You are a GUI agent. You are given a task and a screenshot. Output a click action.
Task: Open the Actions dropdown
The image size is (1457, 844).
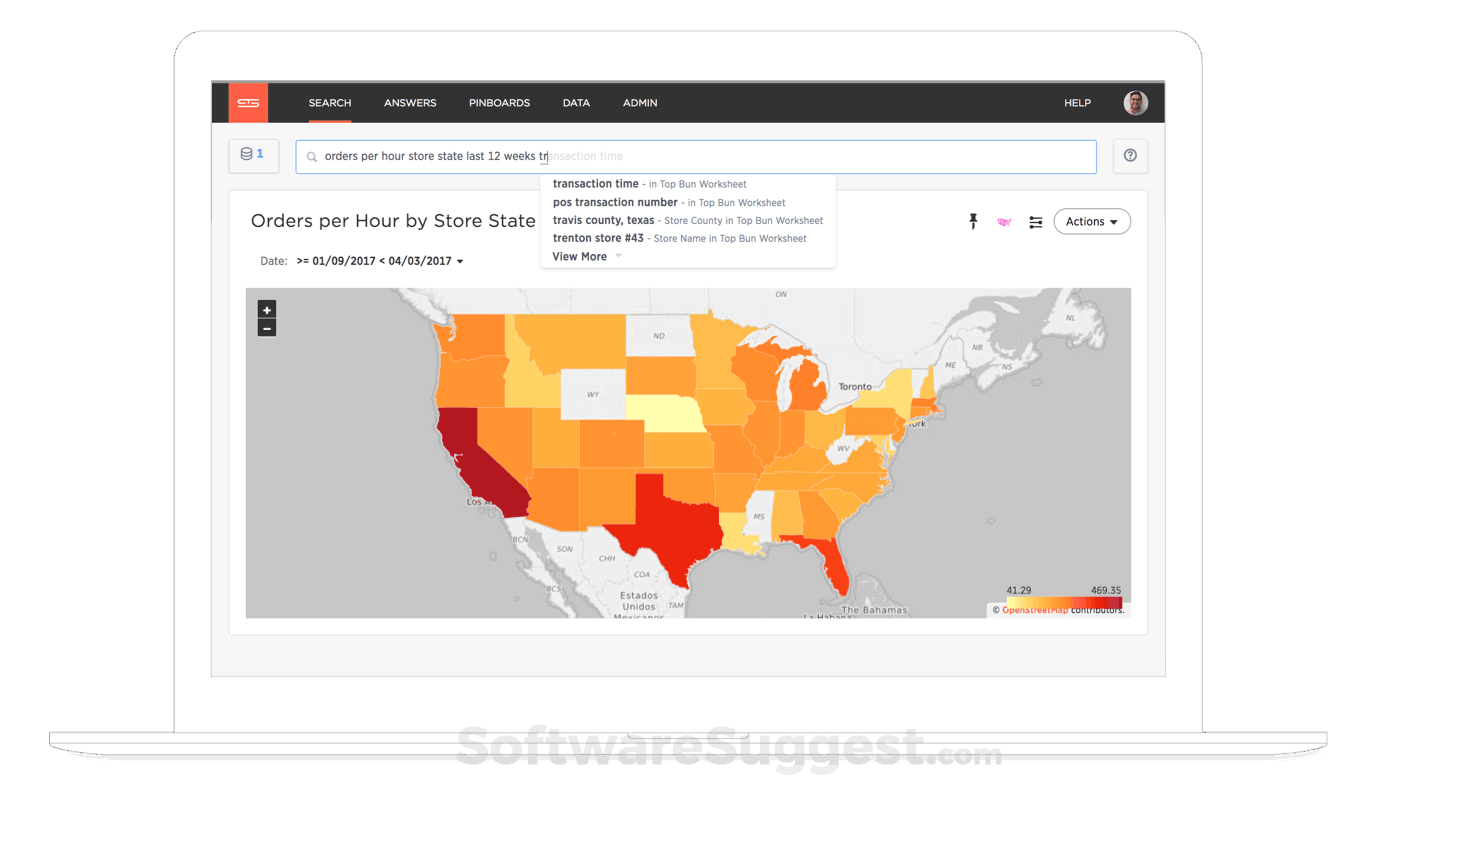coord(1091,221)
